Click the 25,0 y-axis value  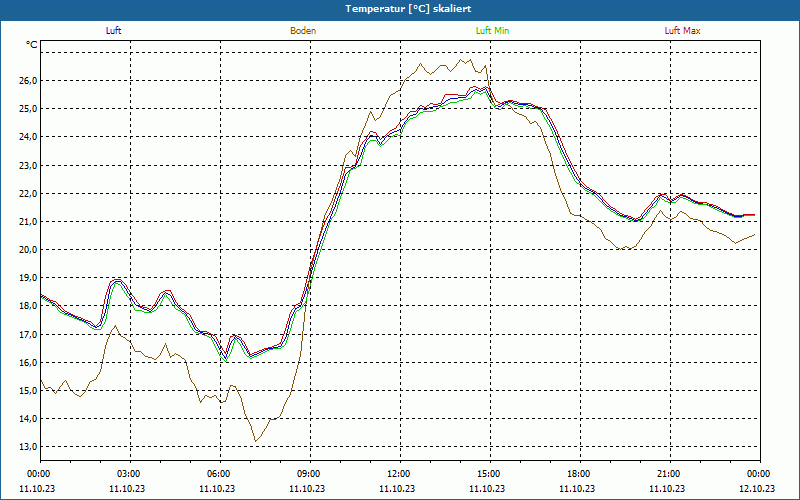tap(29, 109)
